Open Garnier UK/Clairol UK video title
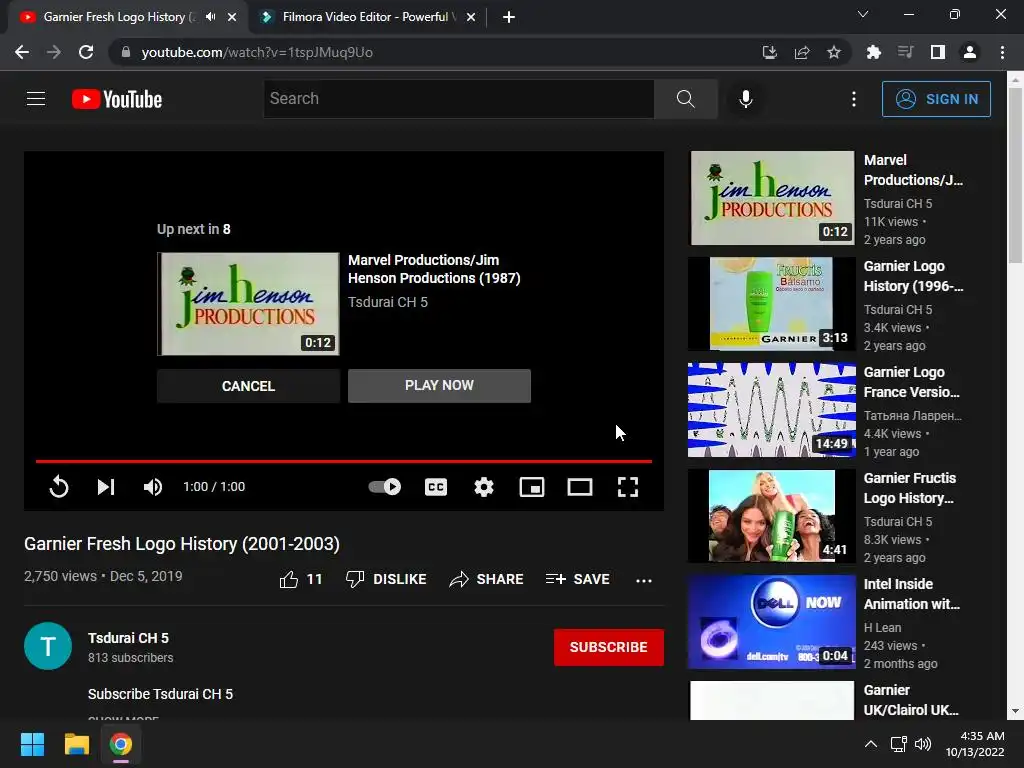Viewport: 1024px width, 768px height. (911, 700)
